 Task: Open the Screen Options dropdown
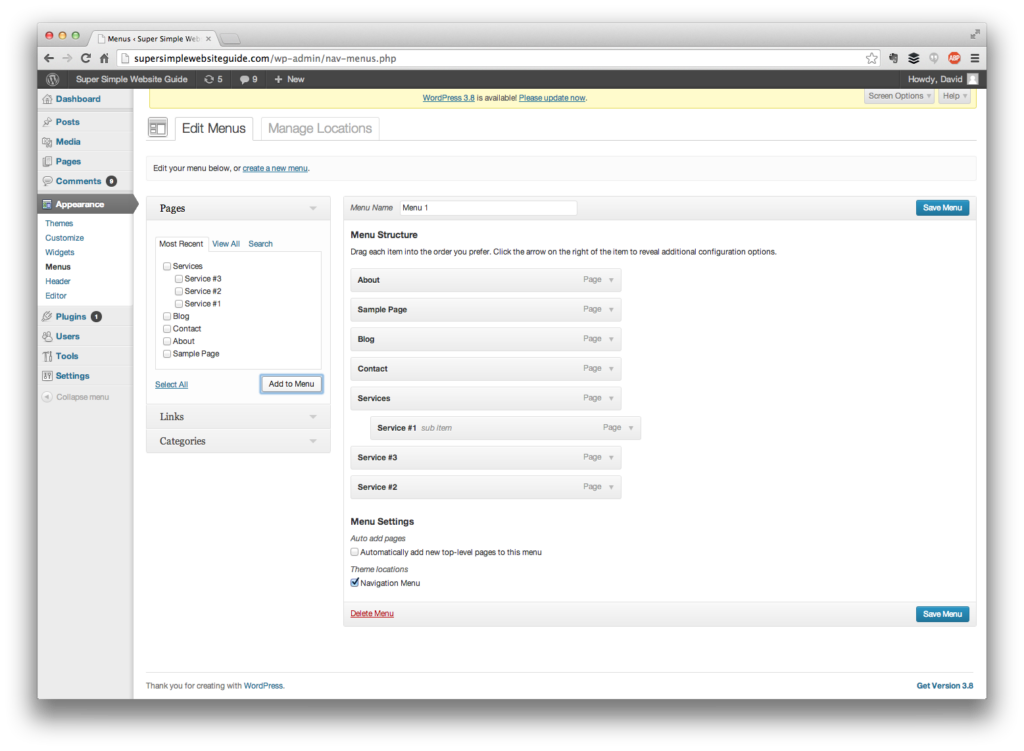point(899,96)
